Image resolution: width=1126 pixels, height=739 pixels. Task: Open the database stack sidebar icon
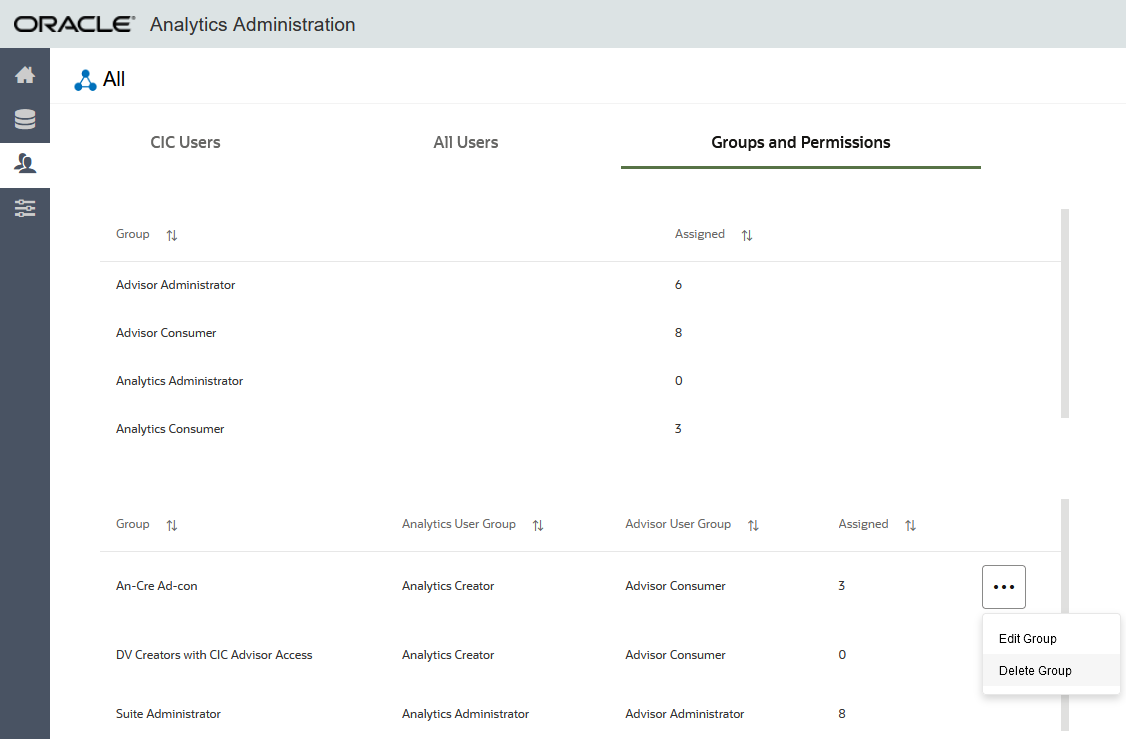25,119
